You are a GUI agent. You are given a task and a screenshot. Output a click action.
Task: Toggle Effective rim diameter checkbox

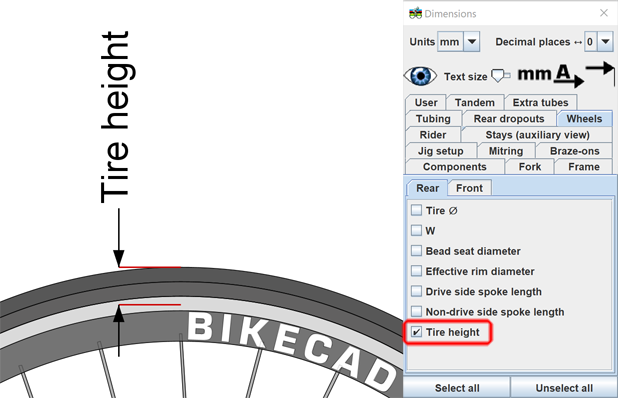pos(416,271)
